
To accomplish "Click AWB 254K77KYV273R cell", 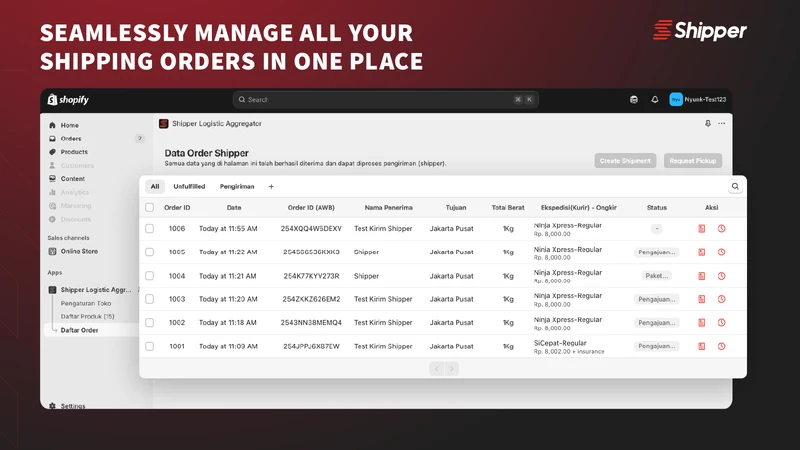I will click(311, 276).
